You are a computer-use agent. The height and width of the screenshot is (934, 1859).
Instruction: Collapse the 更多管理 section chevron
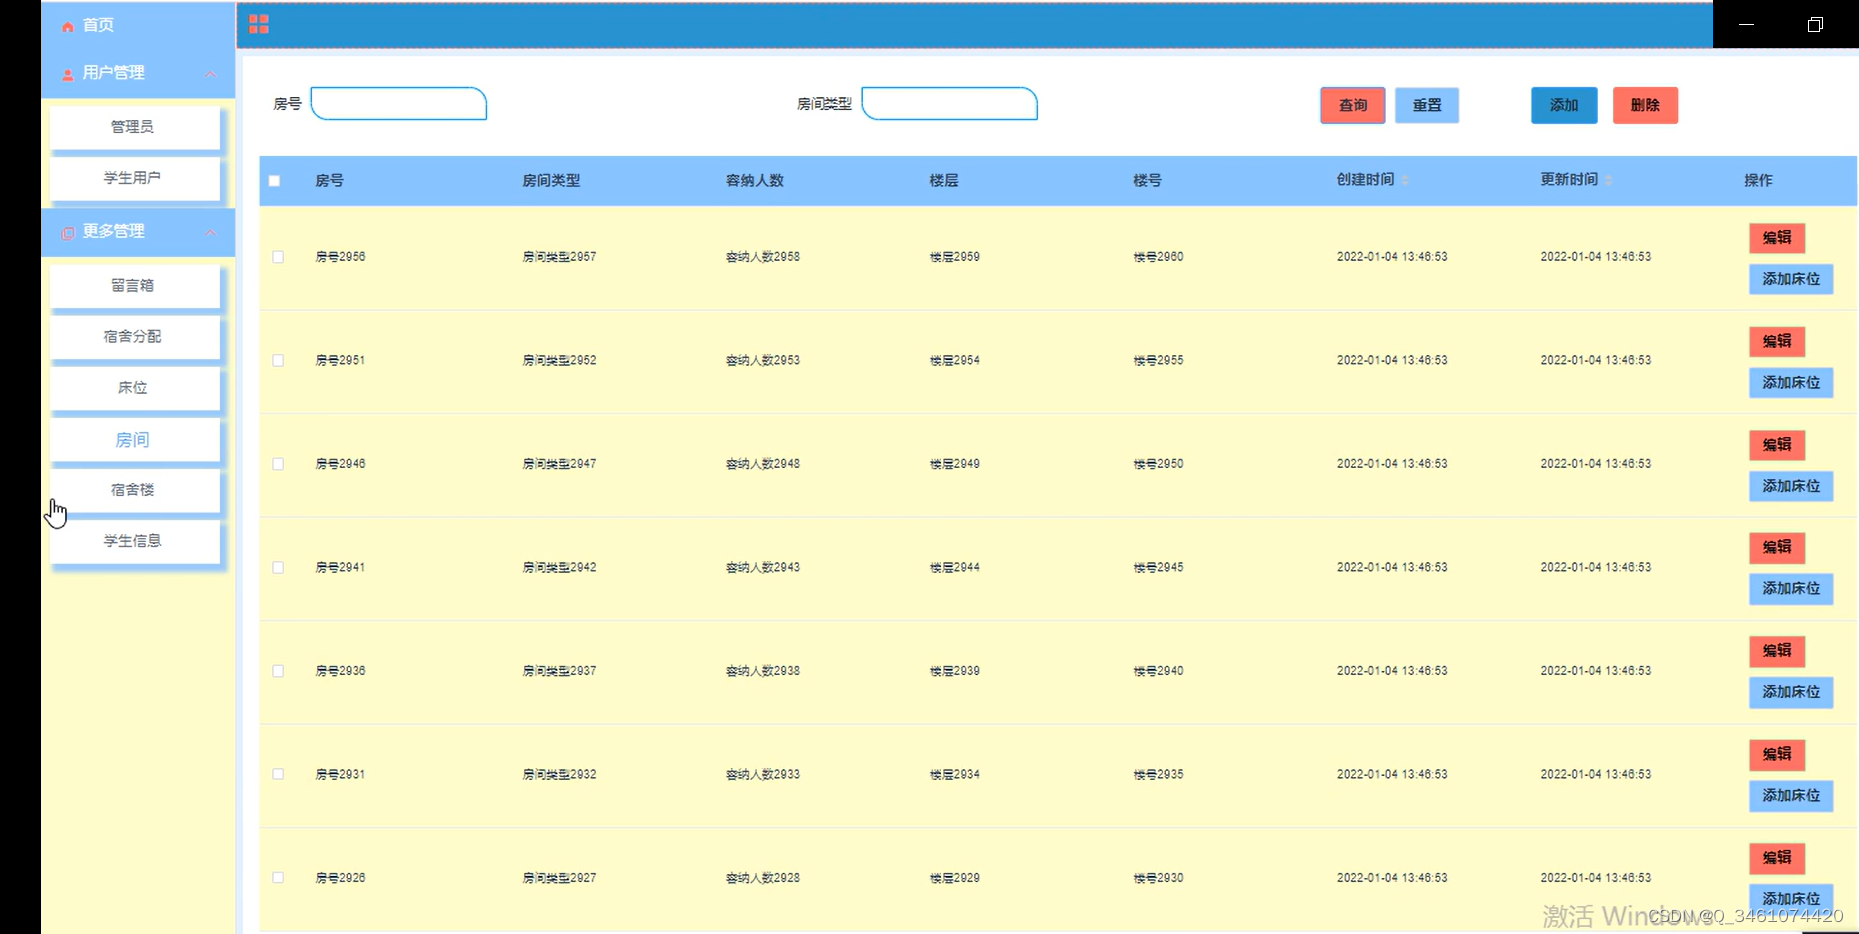coord(211,232)
